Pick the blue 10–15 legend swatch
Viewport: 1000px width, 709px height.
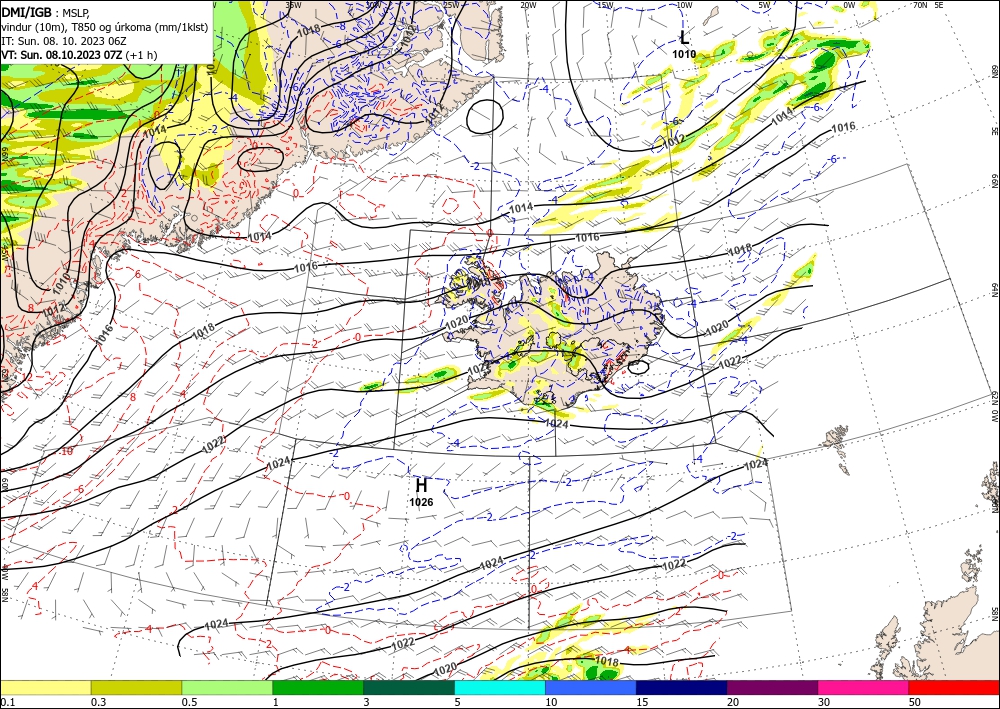[591, 687]
